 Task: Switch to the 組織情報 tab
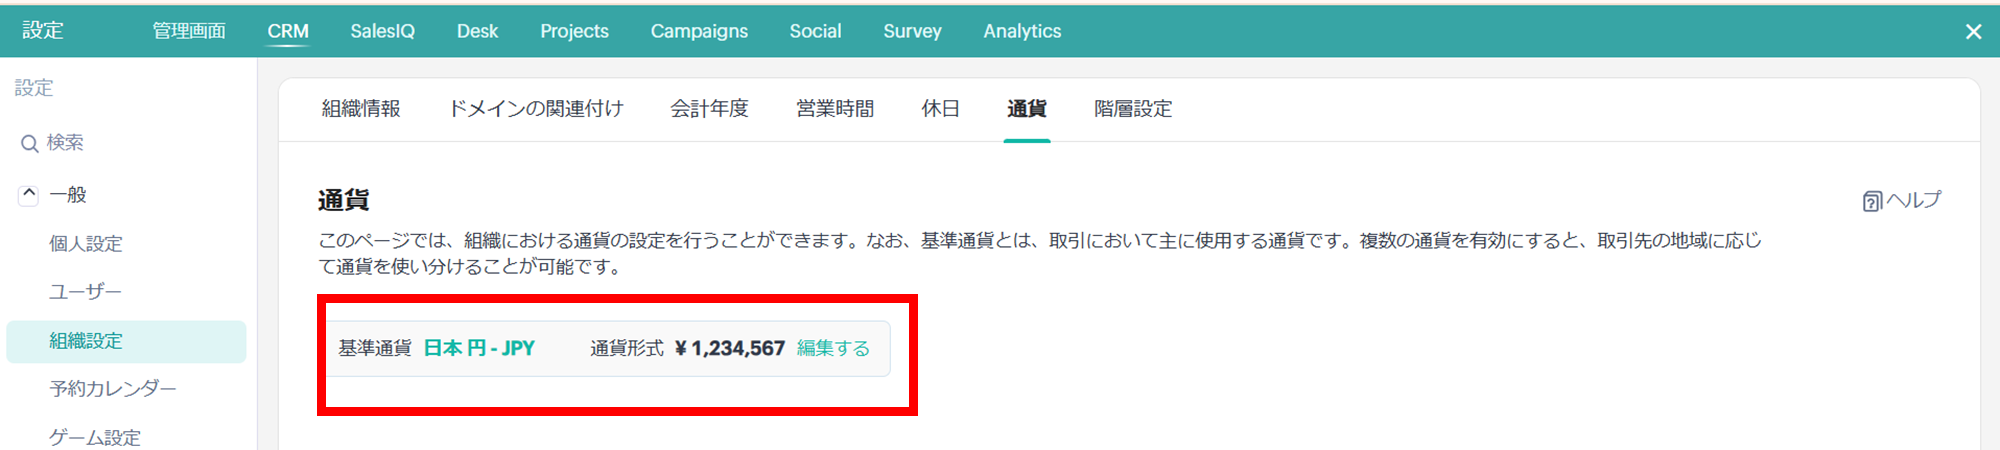coord(361,109)
